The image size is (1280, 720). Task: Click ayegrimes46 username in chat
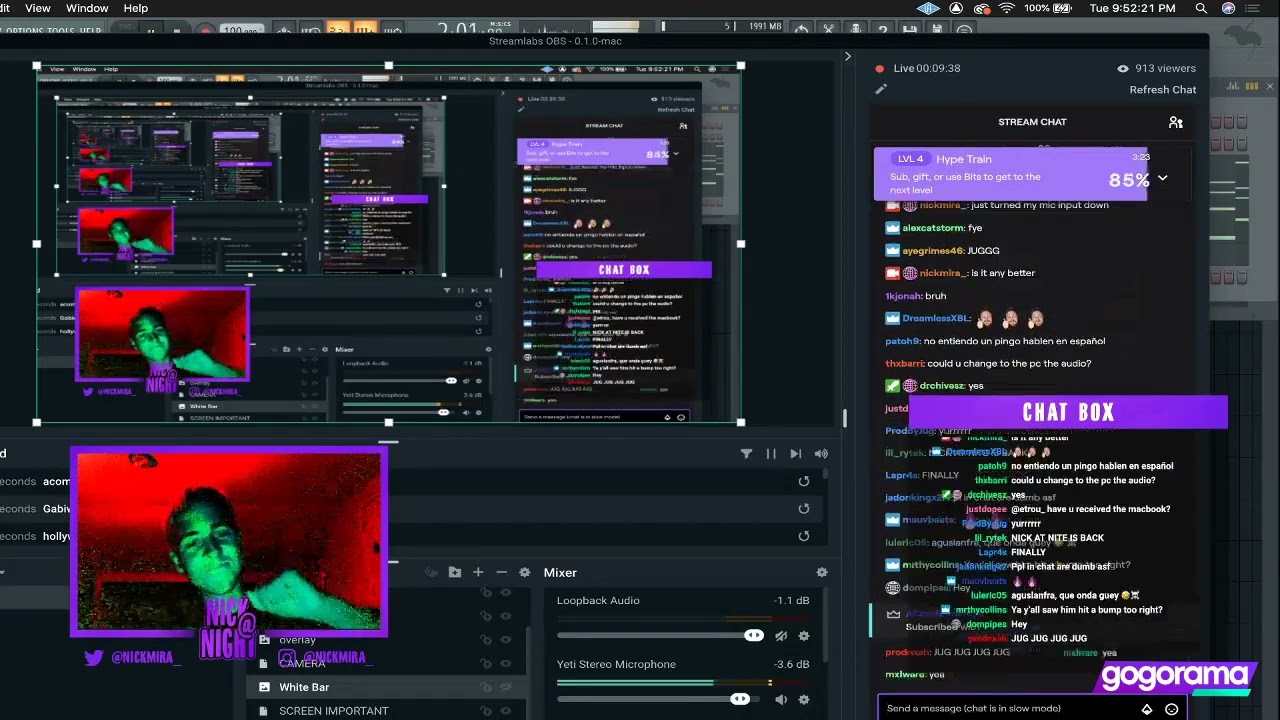point(933,250)
